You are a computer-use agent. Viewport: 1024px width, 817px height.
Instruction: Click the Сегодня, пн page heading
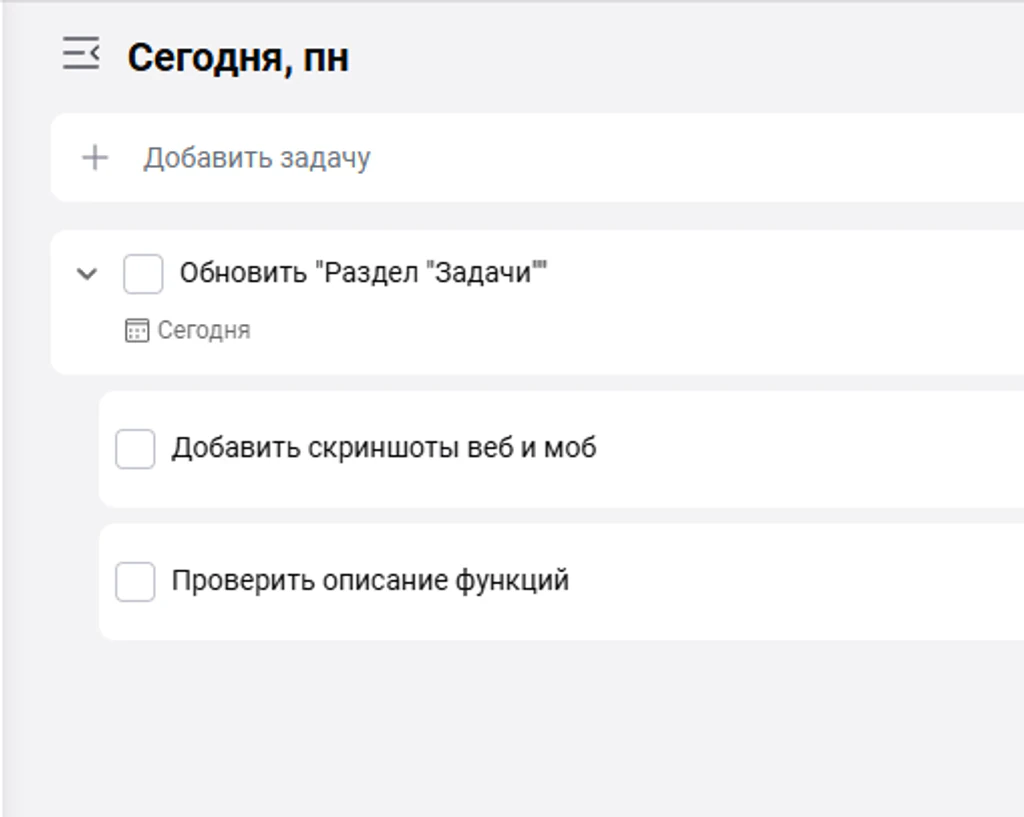tap(238, 58)
